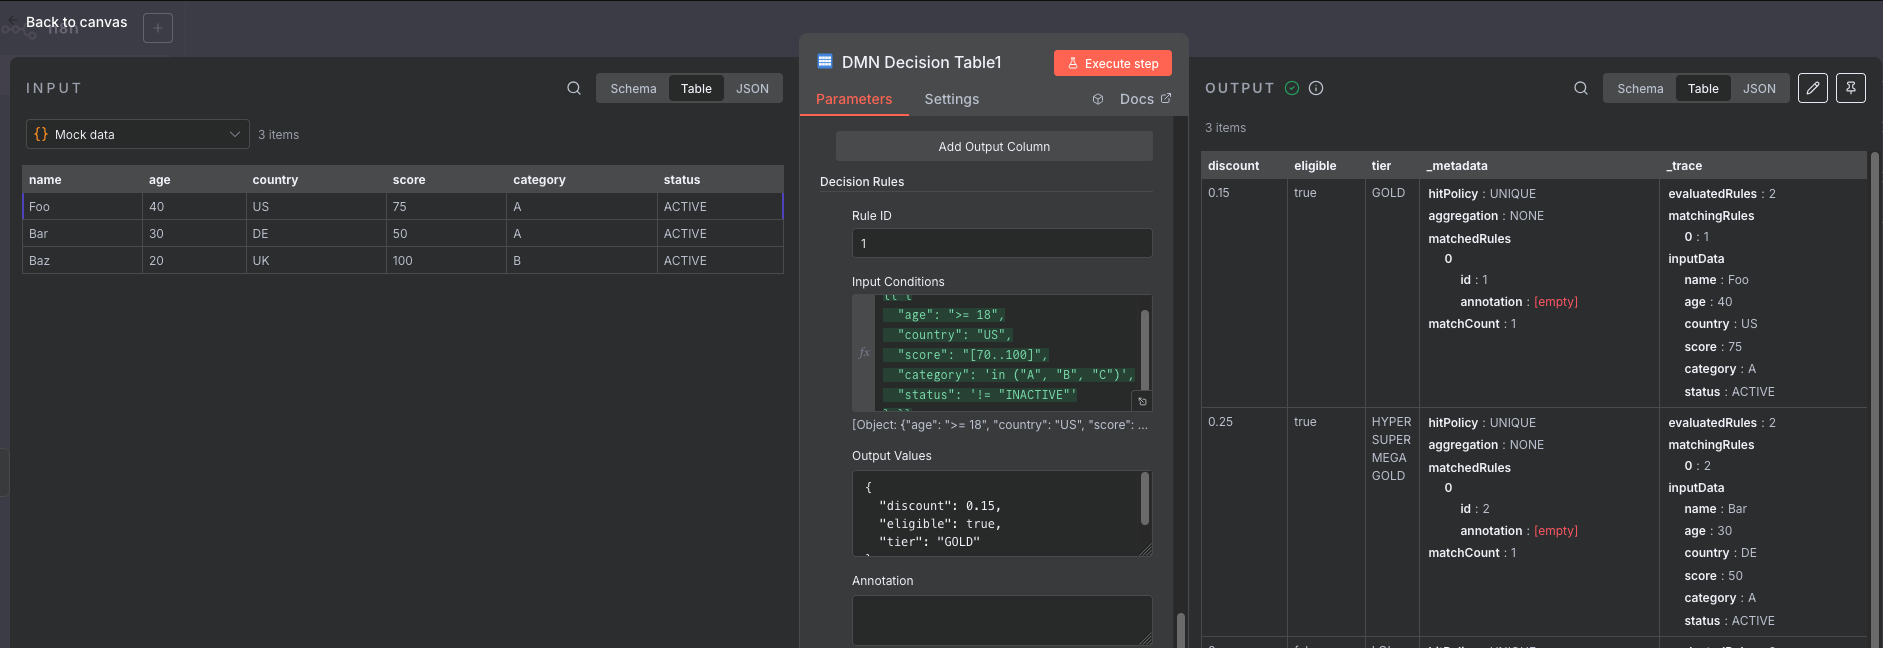Click the output success checkmark icon
The width and height of the screenshot is (1883, 648).
1292,88
